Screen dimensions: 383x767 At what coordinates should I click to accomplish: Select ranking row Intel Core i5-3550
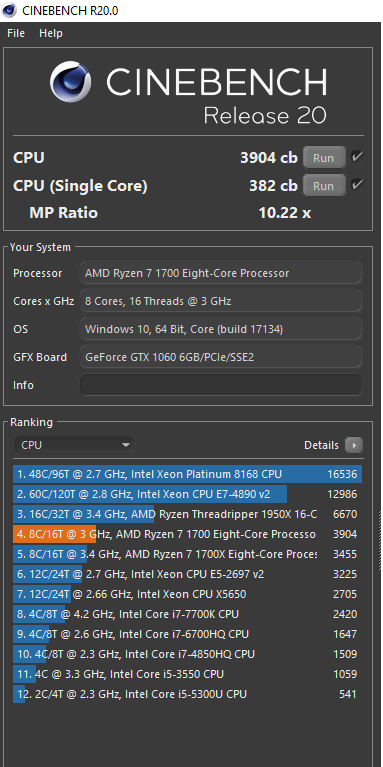point(187,674)
